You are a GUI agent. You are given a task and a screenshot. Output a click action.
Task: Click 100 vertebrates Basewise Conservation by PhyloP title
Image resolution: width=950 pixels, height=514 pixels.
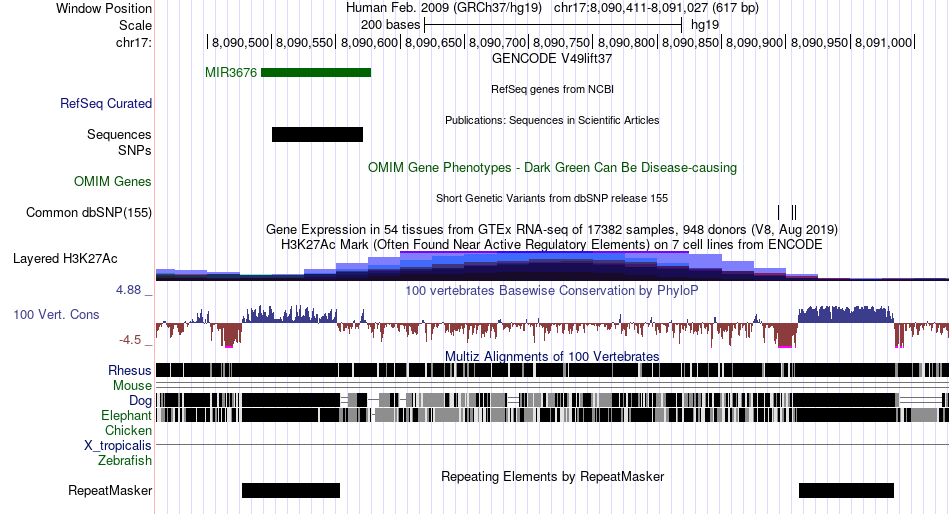tap(552, 290)
